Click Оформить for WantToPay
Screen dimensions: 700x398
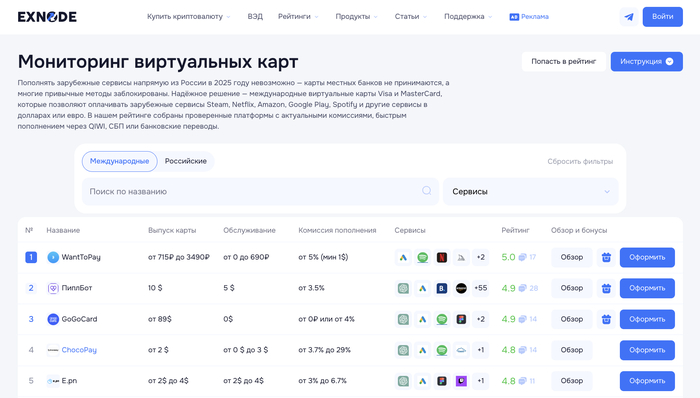[x=647, y=257]
